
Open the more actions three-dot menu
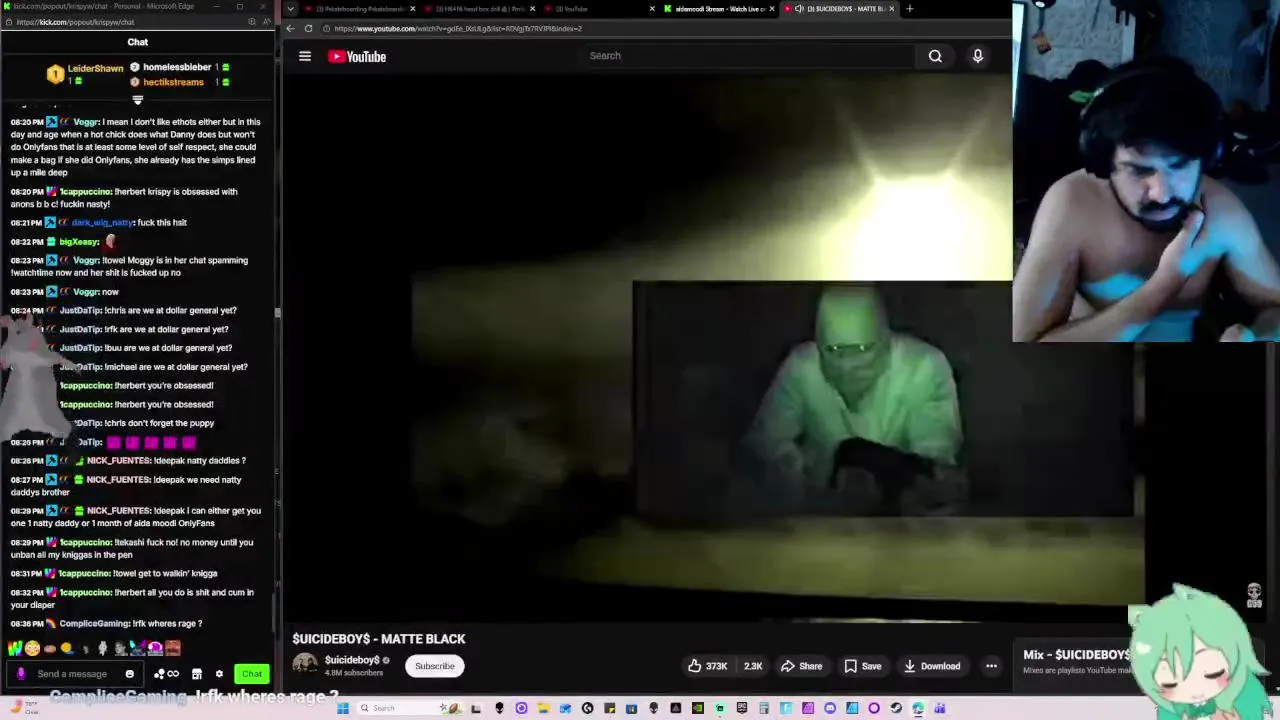pos(991,666)
